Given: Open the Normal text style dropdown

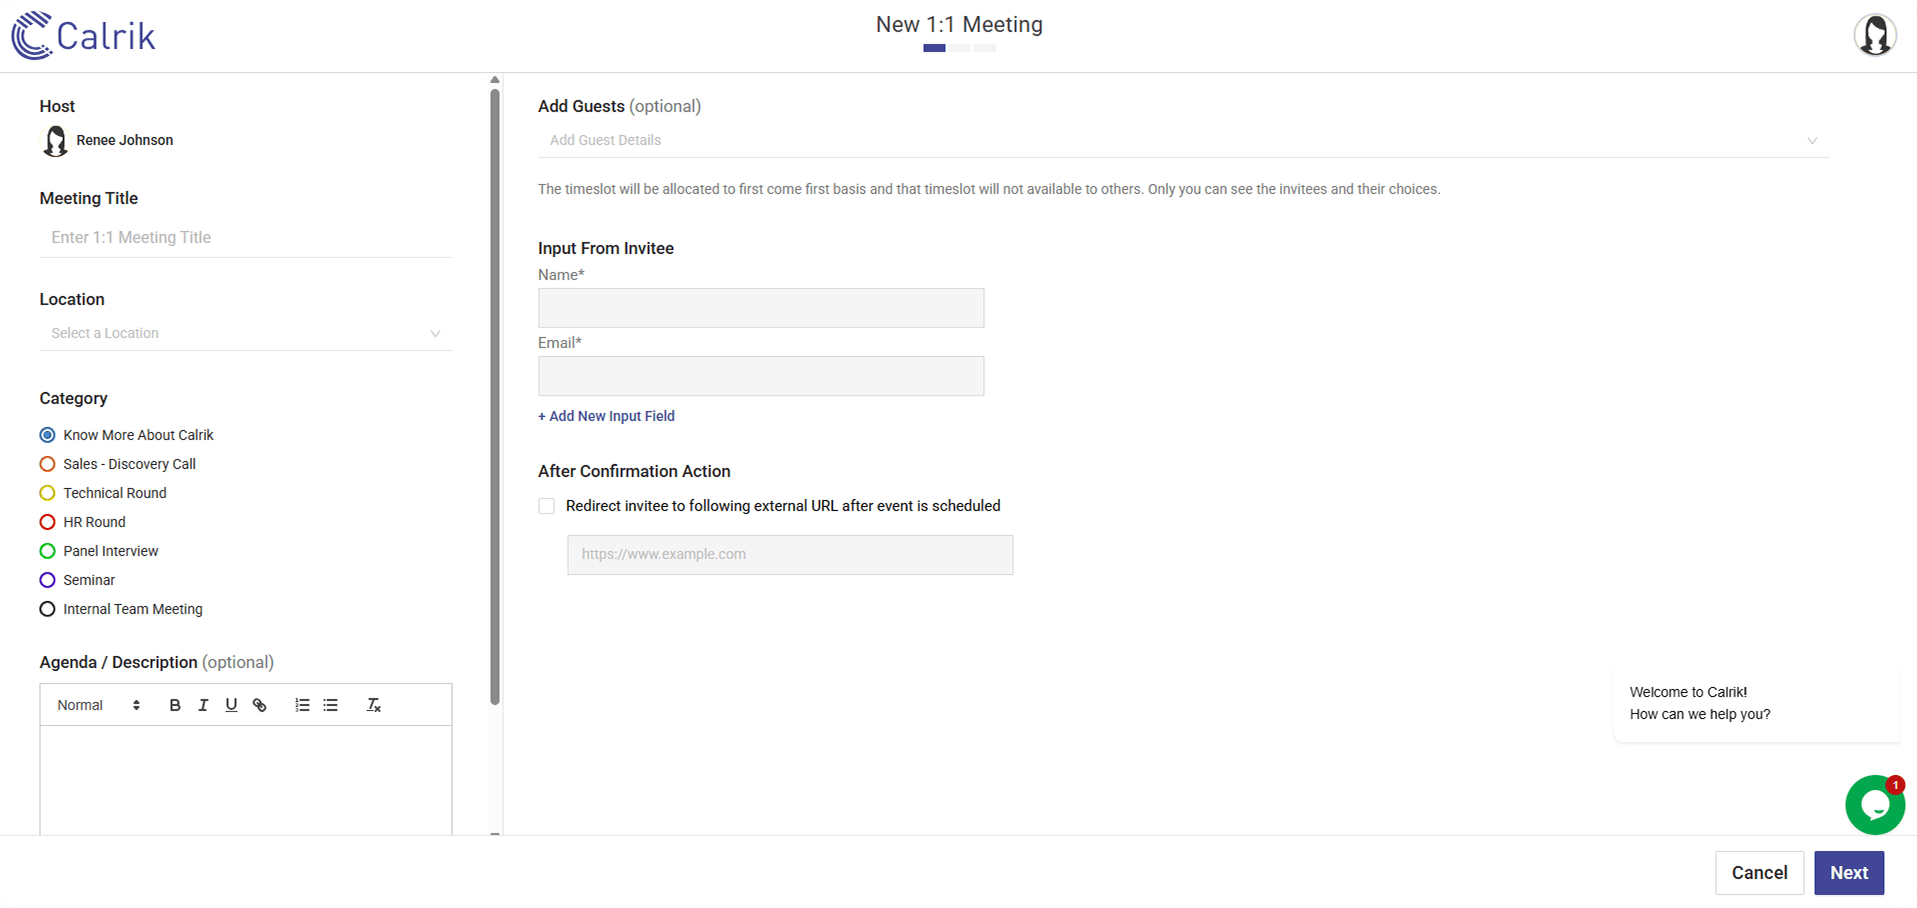Looking at the screenshot, I should tap(98, 705).
